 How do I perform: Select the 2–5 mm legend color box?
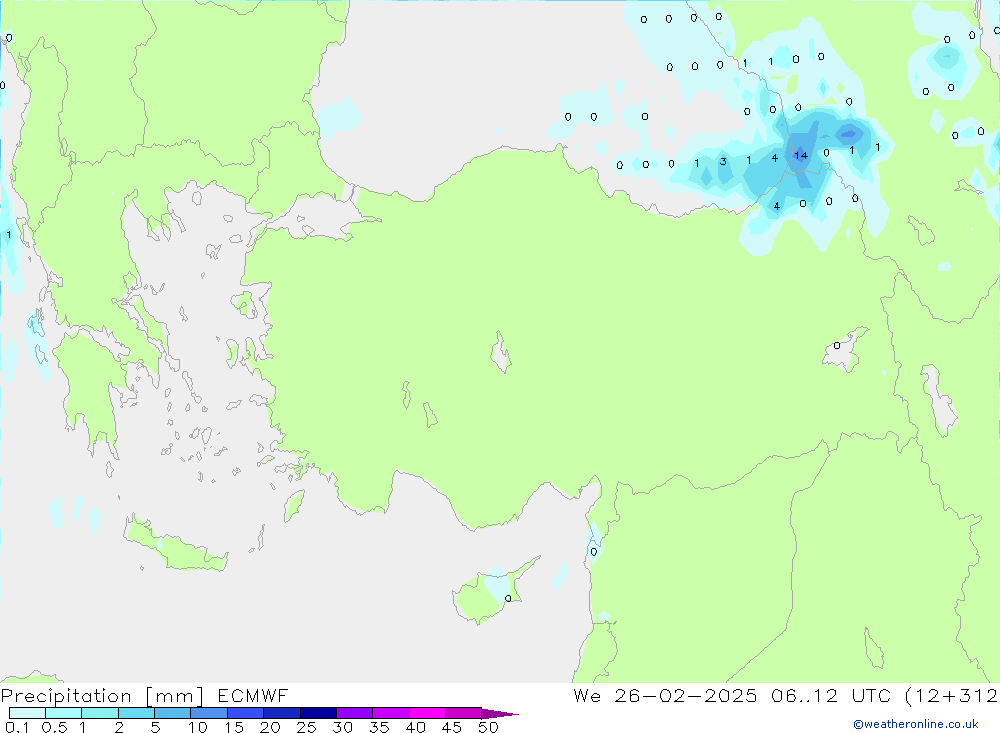tap(136, 713)
